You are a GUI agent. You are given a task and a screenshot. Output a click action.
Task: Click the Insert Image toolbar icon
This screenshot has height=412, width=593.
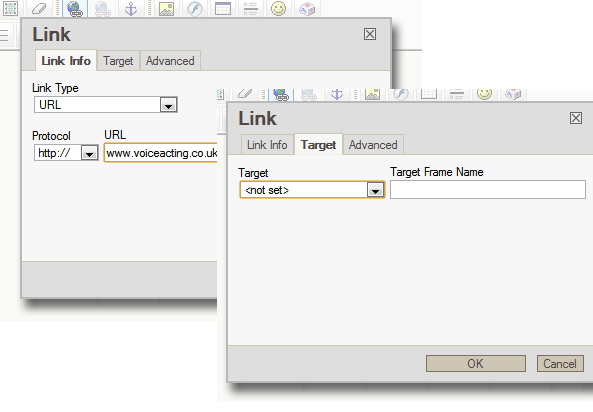[x=166, y=8]
